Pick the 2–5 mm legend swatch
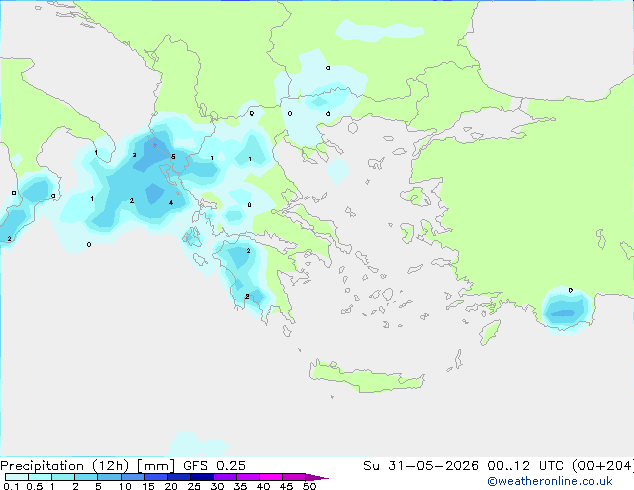Screen dimensions: 634x490 (x=86, y=477)
